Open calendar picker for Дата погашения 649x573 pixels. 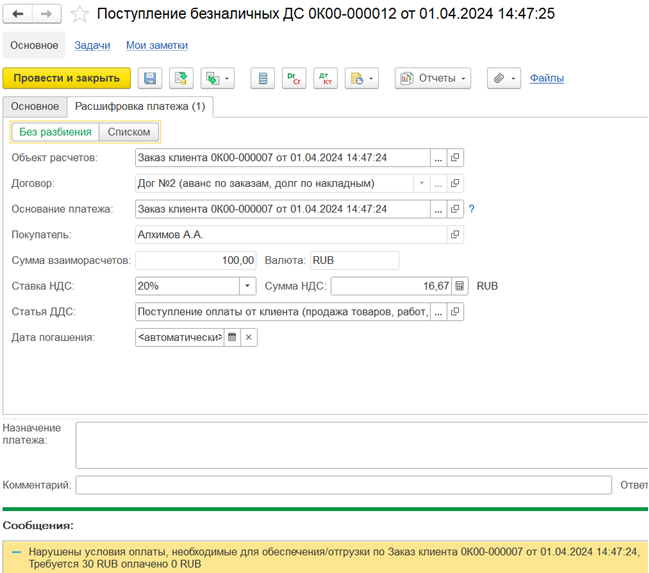coord(232,337)
